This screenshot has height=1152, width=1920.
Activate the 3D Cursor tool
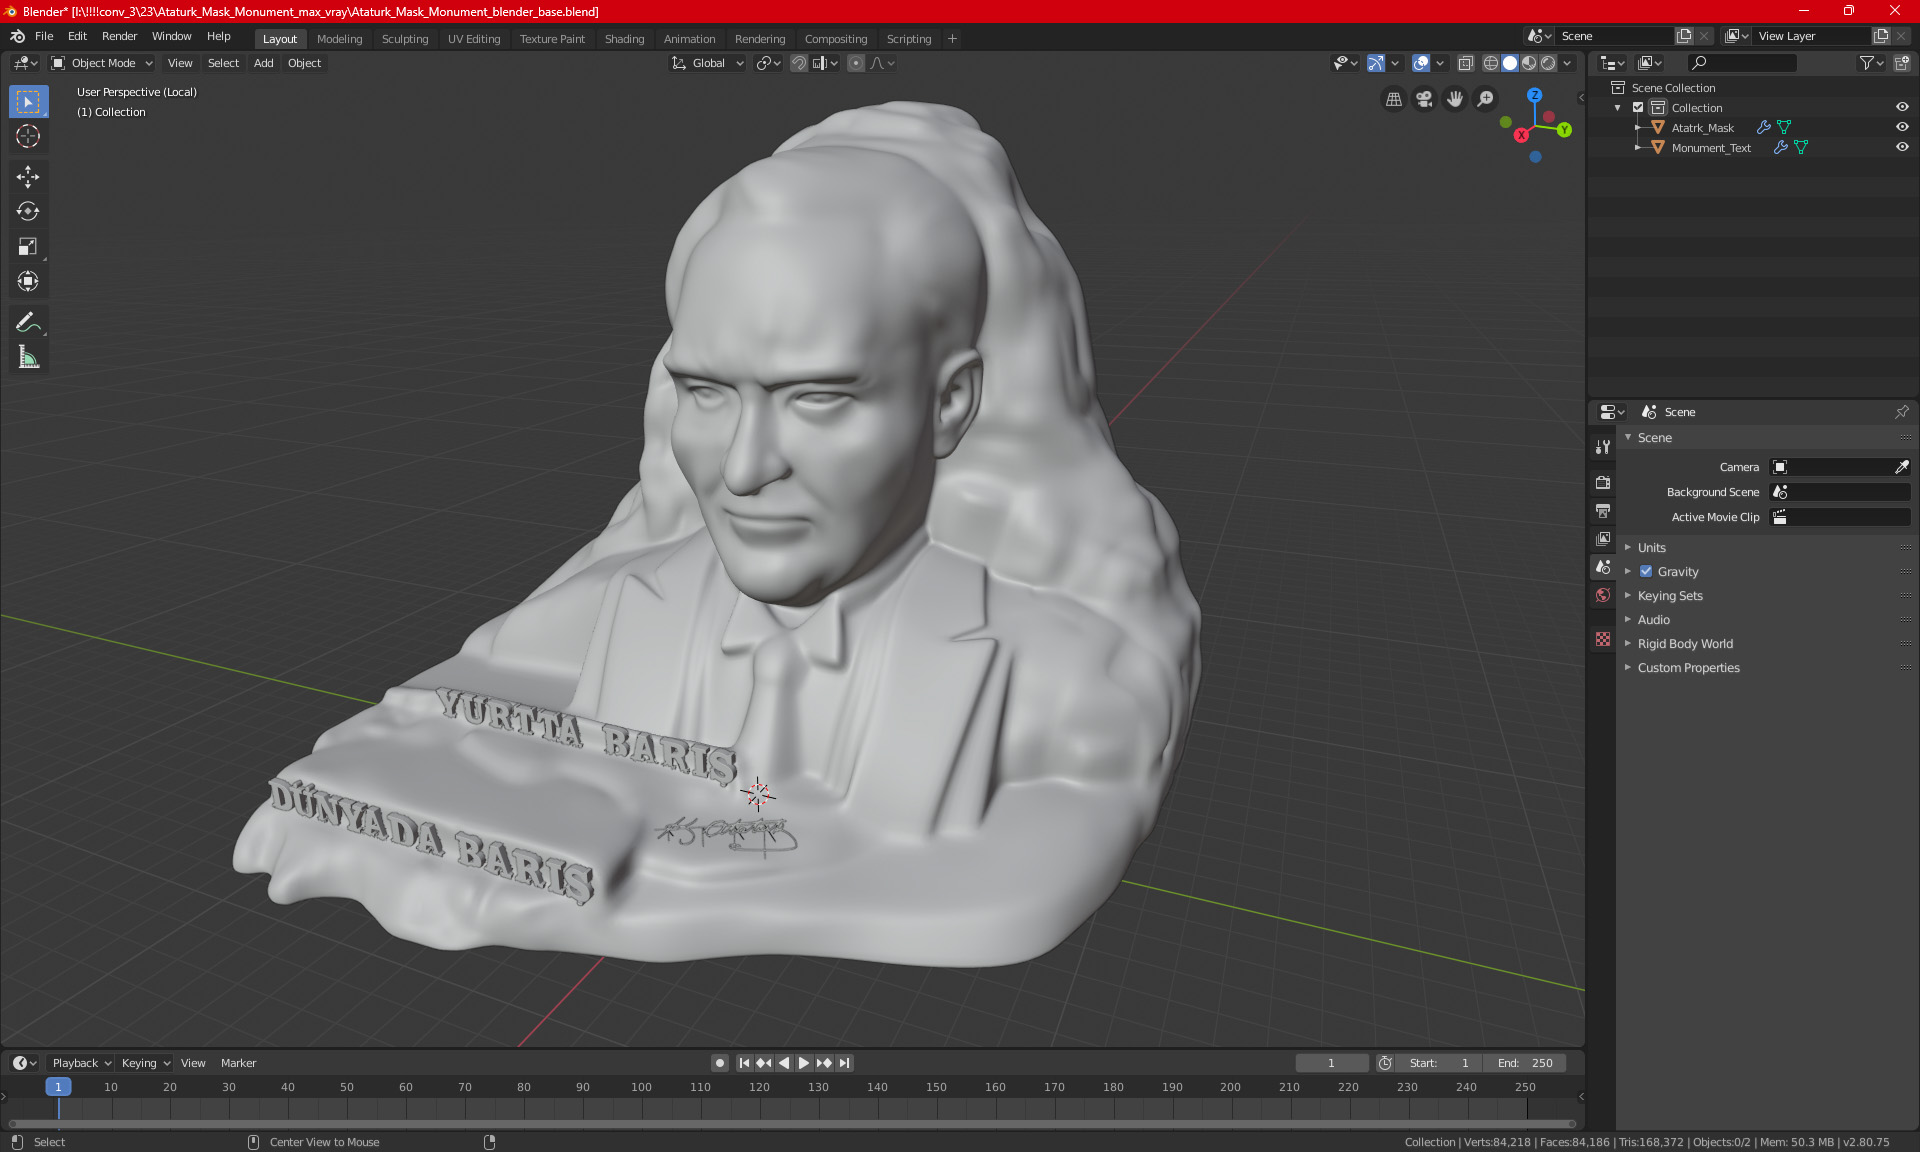(x=28, y=137)
